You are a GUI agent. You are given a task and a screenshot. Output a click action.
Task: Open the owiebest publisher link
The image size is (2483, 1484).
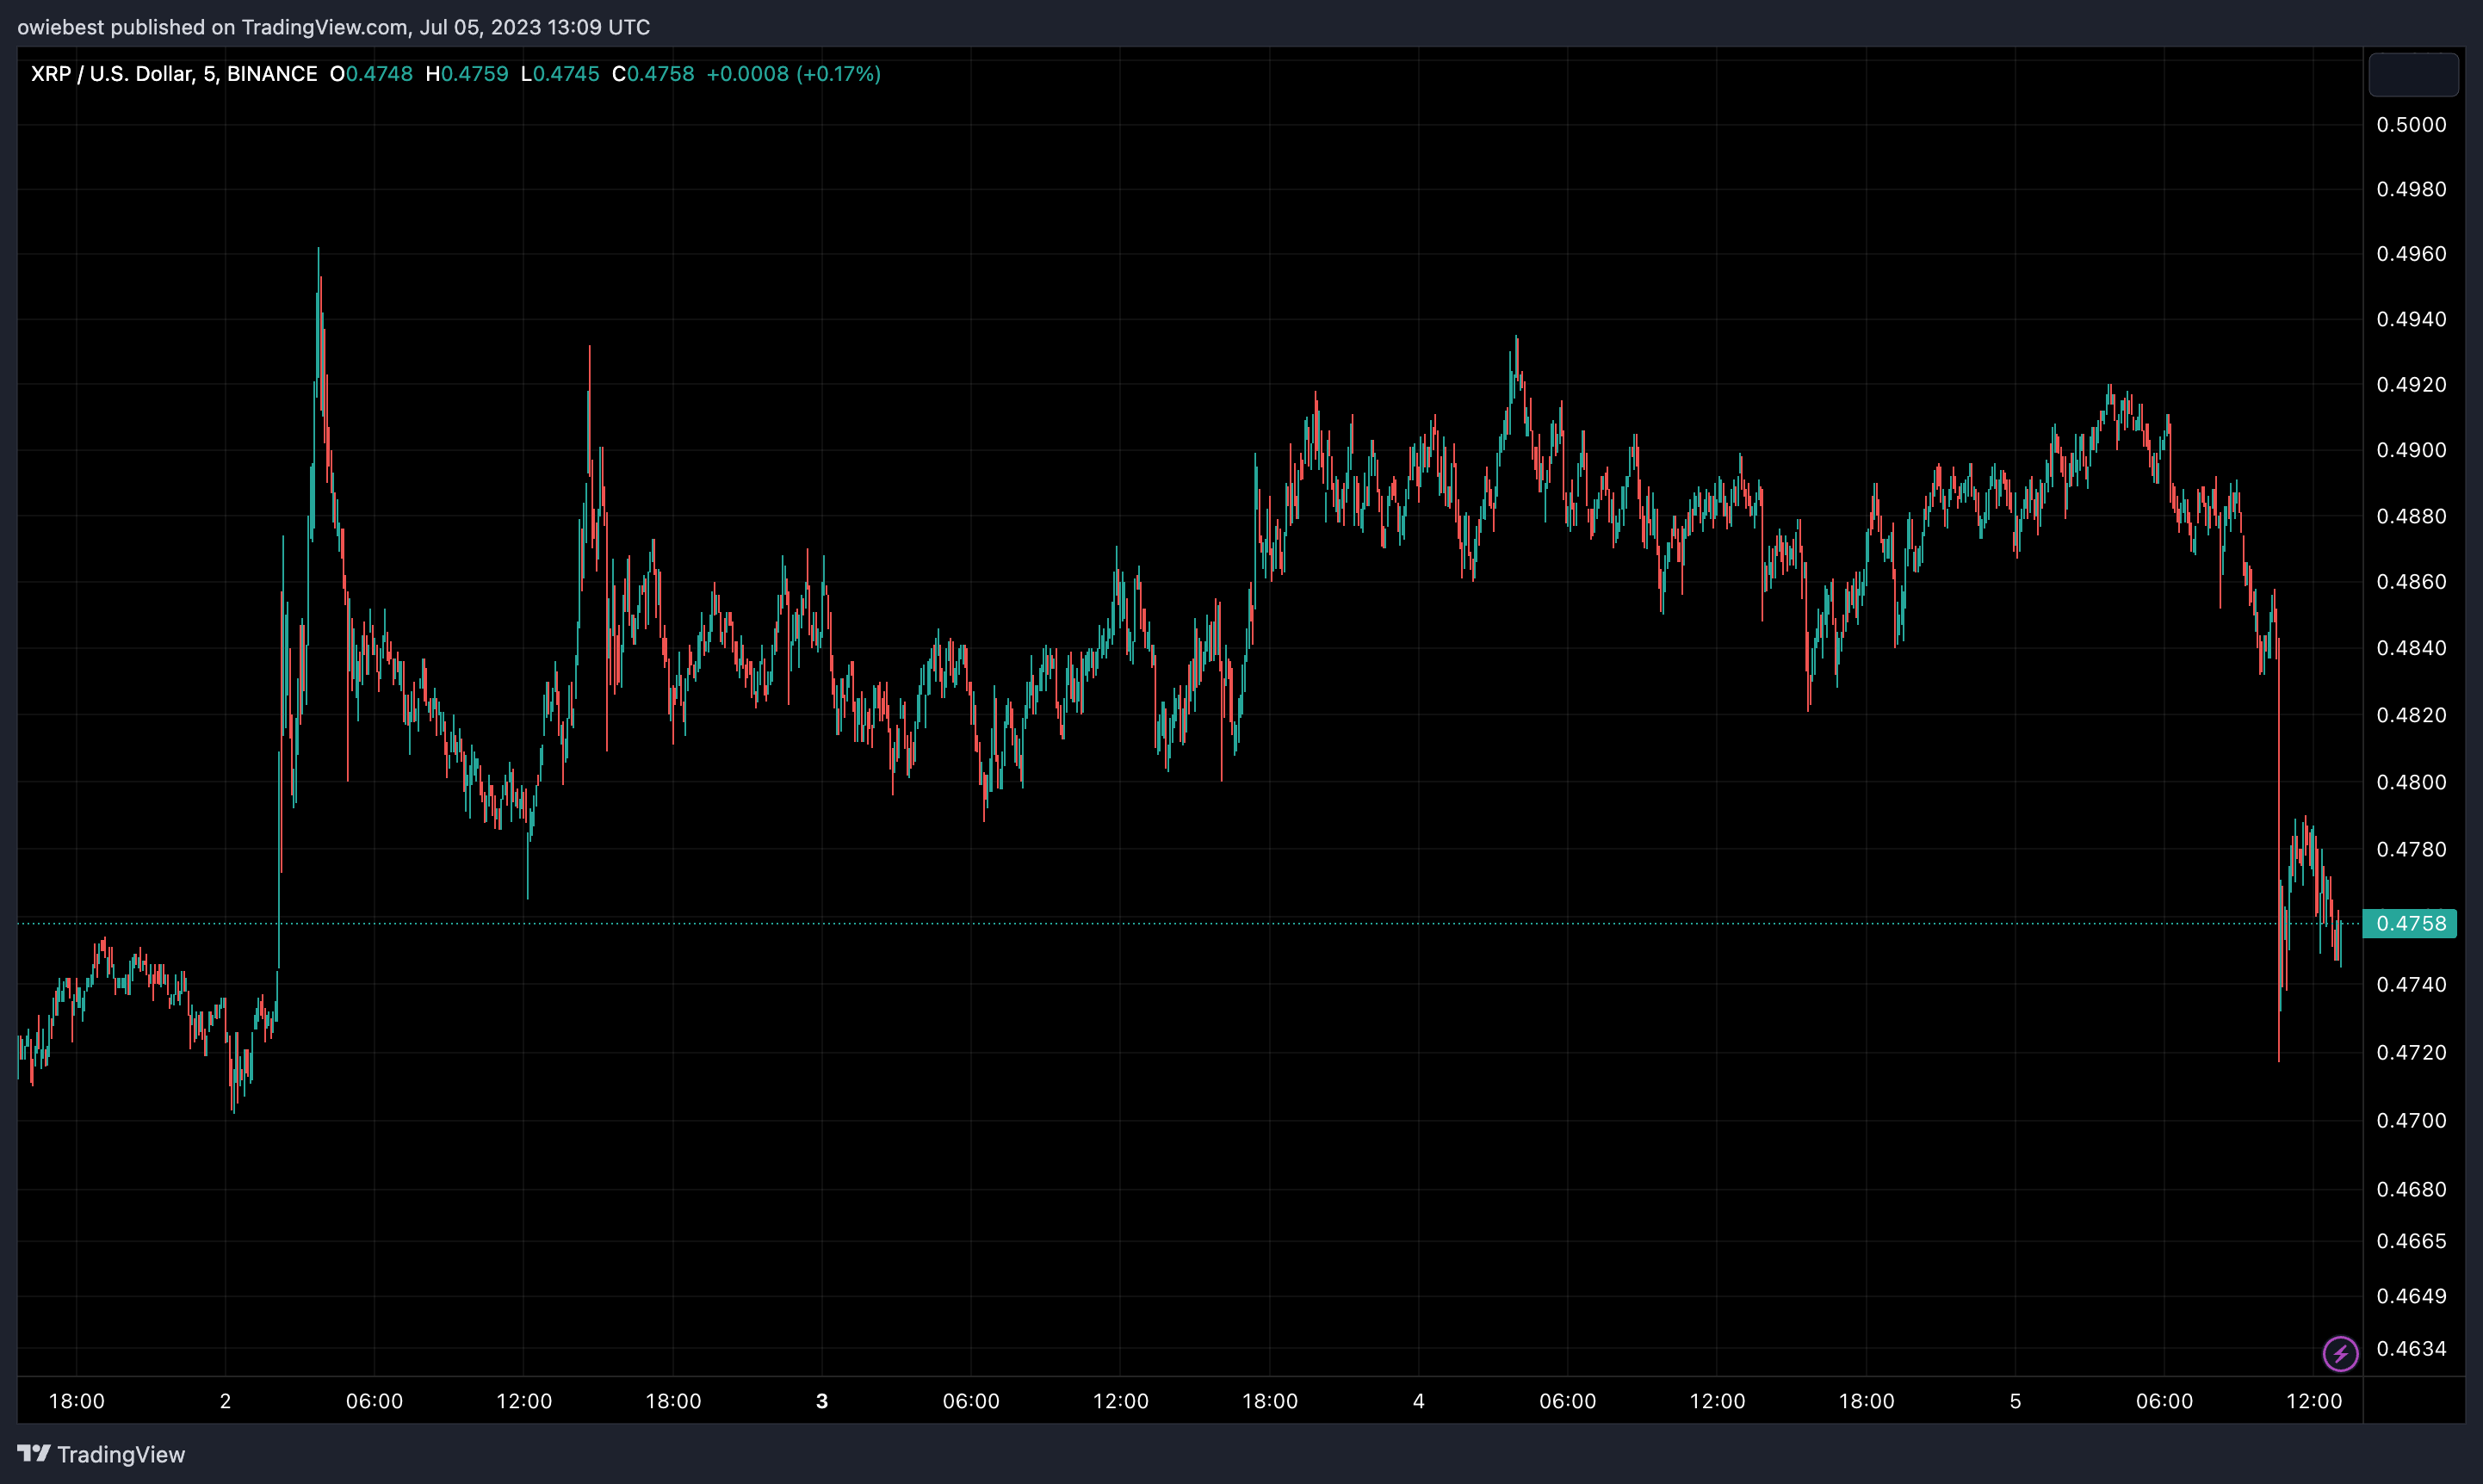(60, 27)
